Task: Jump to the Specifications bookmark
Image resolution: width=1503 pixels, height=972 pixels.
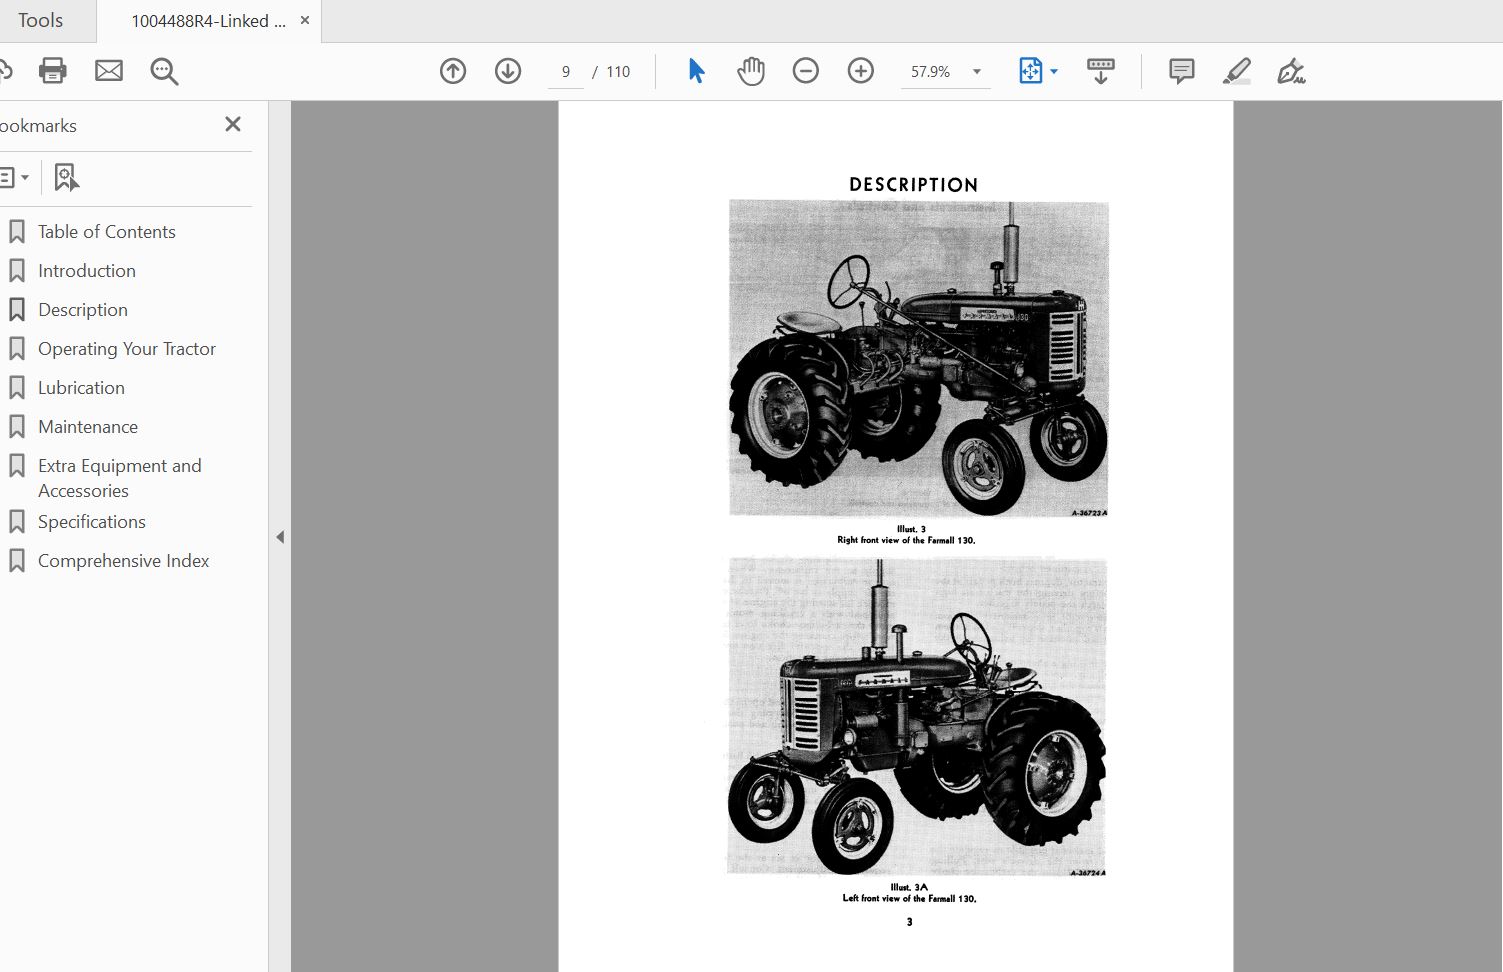Action: click(x=92, y=522)
